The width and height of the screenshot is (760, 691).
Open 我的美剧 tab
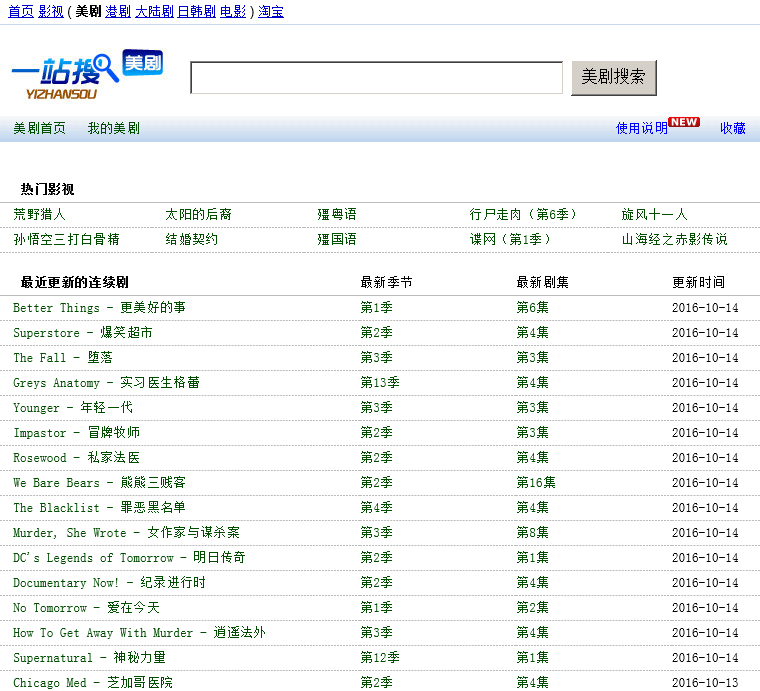coord(113,128)
